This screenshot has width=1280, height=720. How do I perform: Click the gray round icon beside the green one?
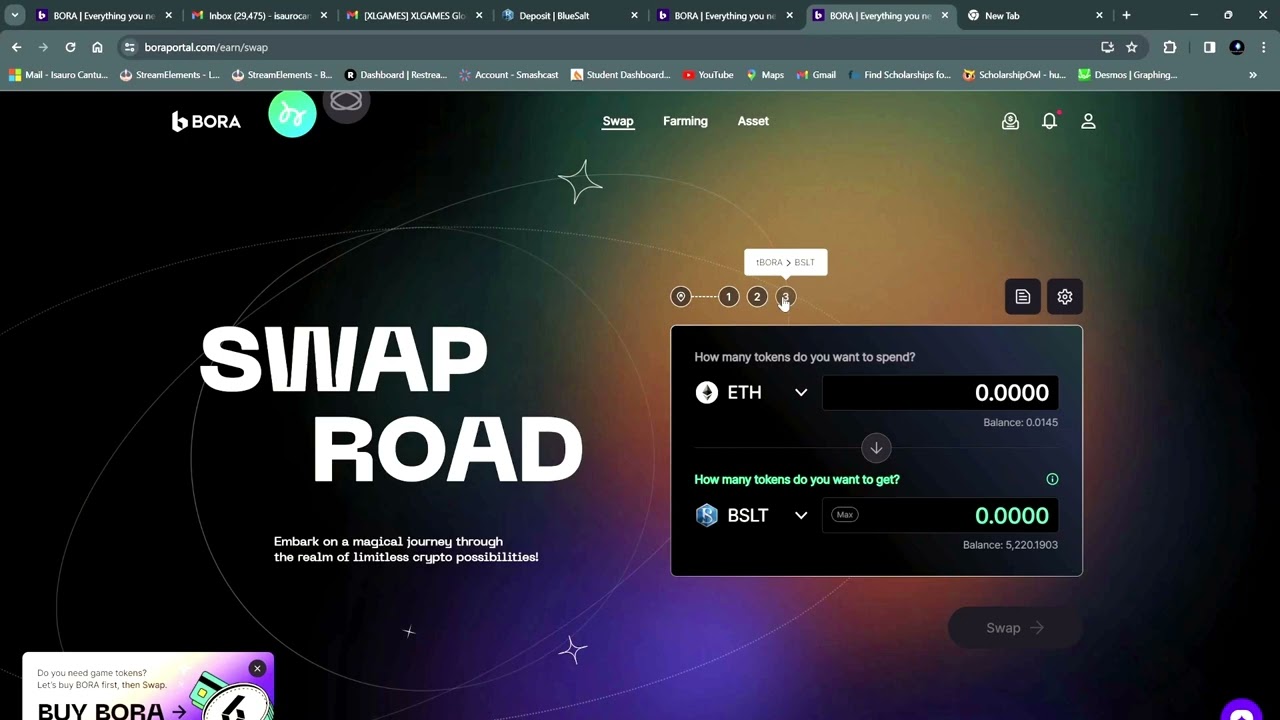(346, 103)
